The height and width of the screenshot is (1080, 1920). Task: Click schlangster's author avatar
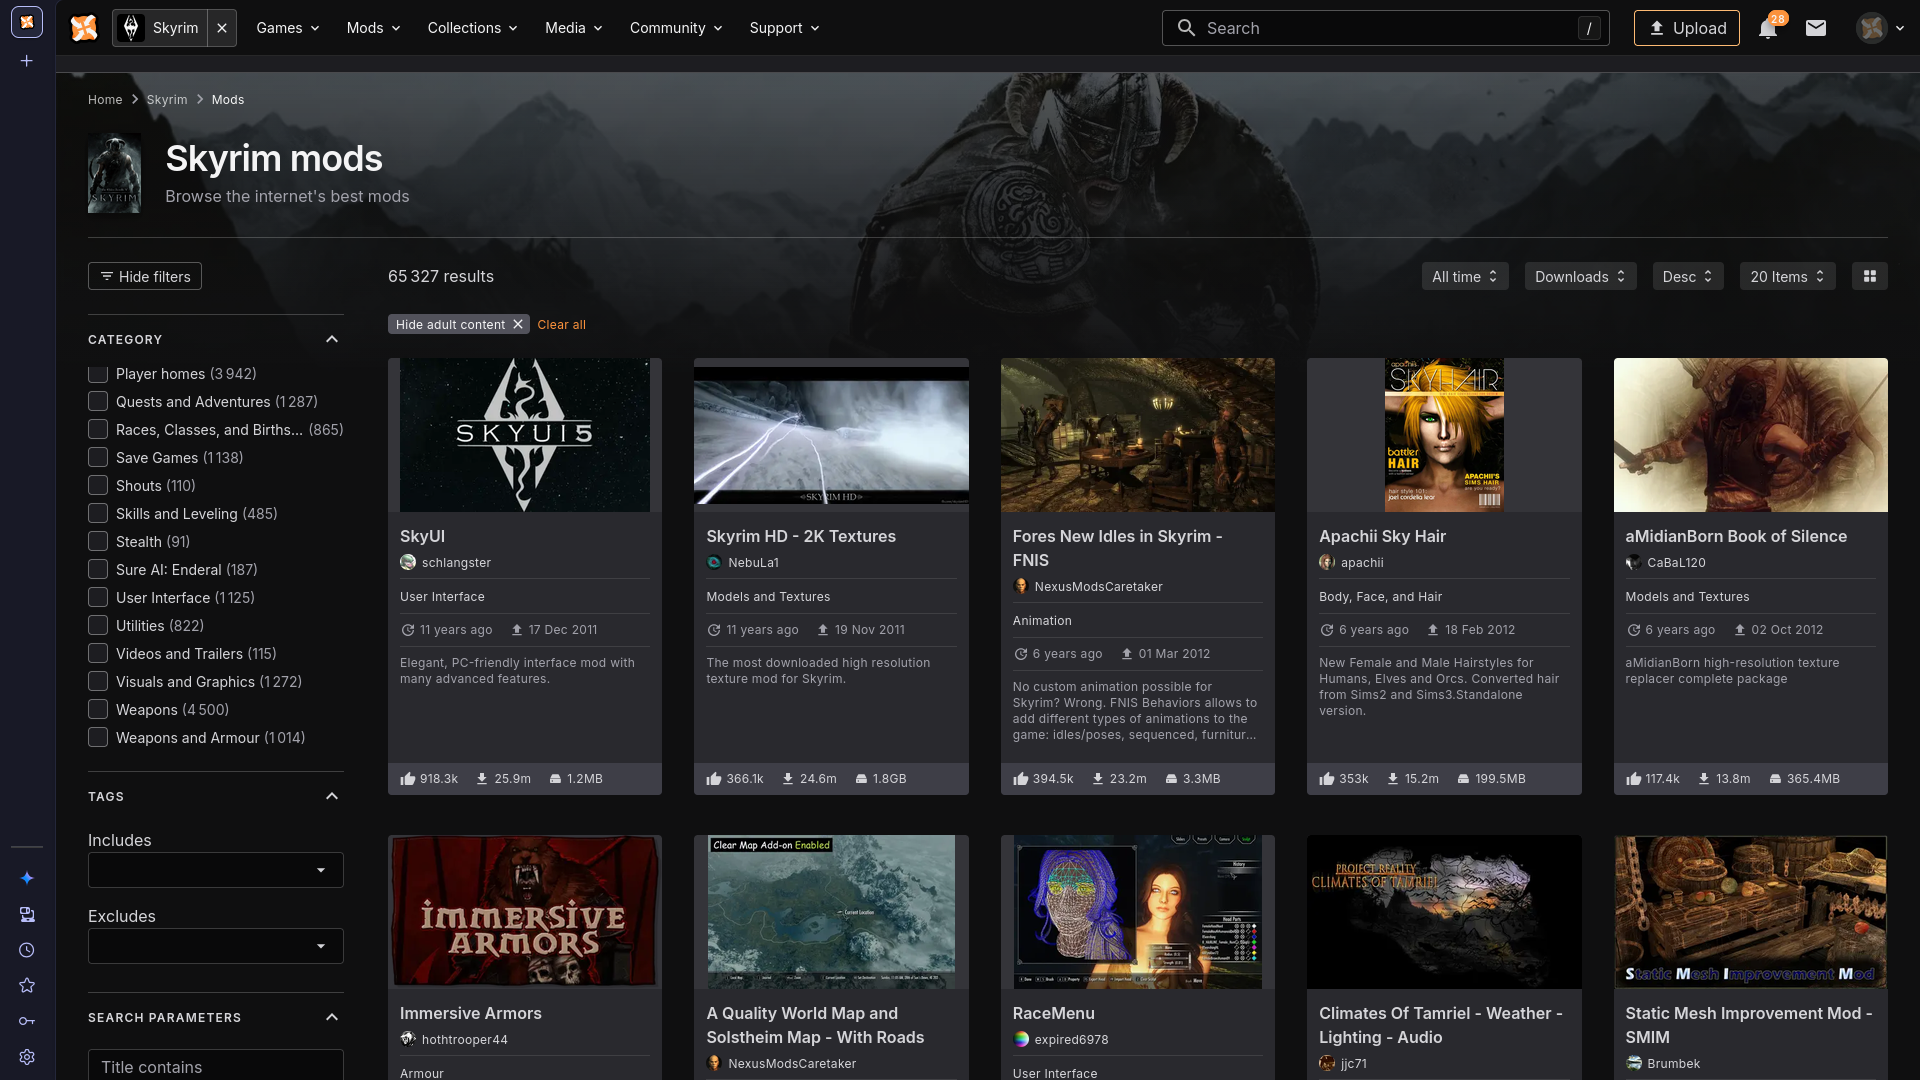coord(408,563)
